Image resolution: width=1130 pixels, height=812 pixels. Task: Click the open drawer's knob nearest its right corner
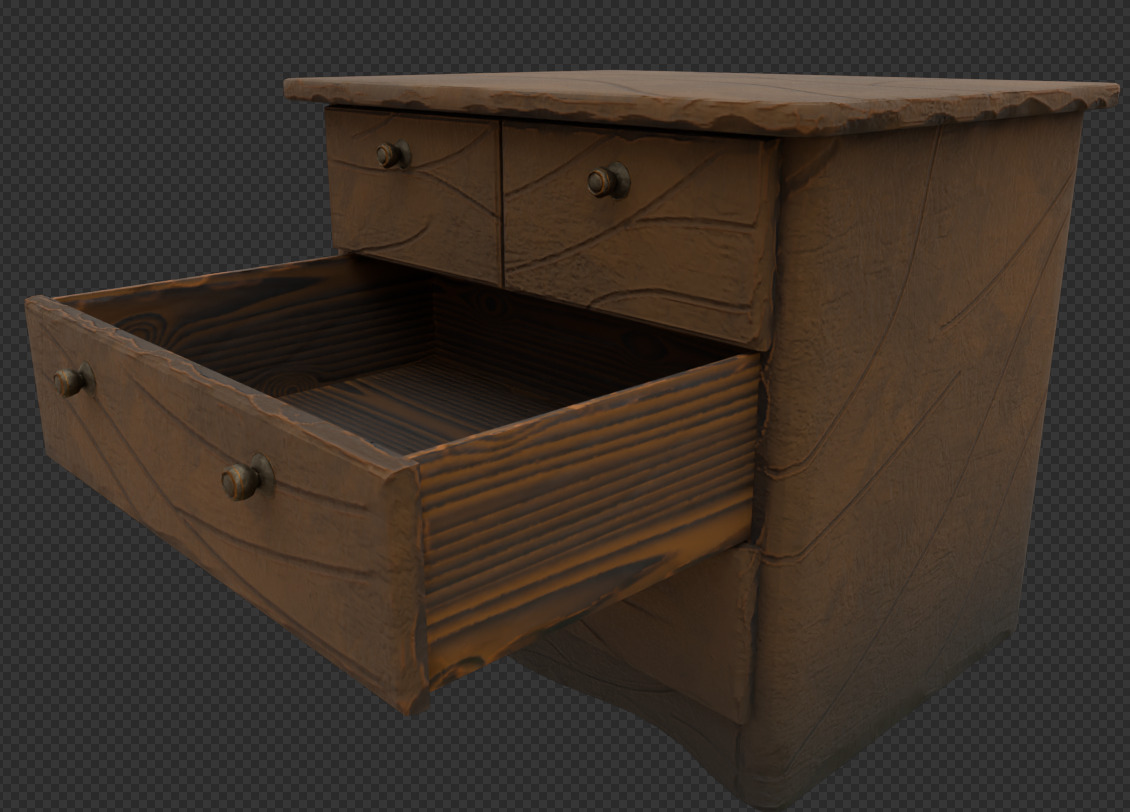point(246,478)
